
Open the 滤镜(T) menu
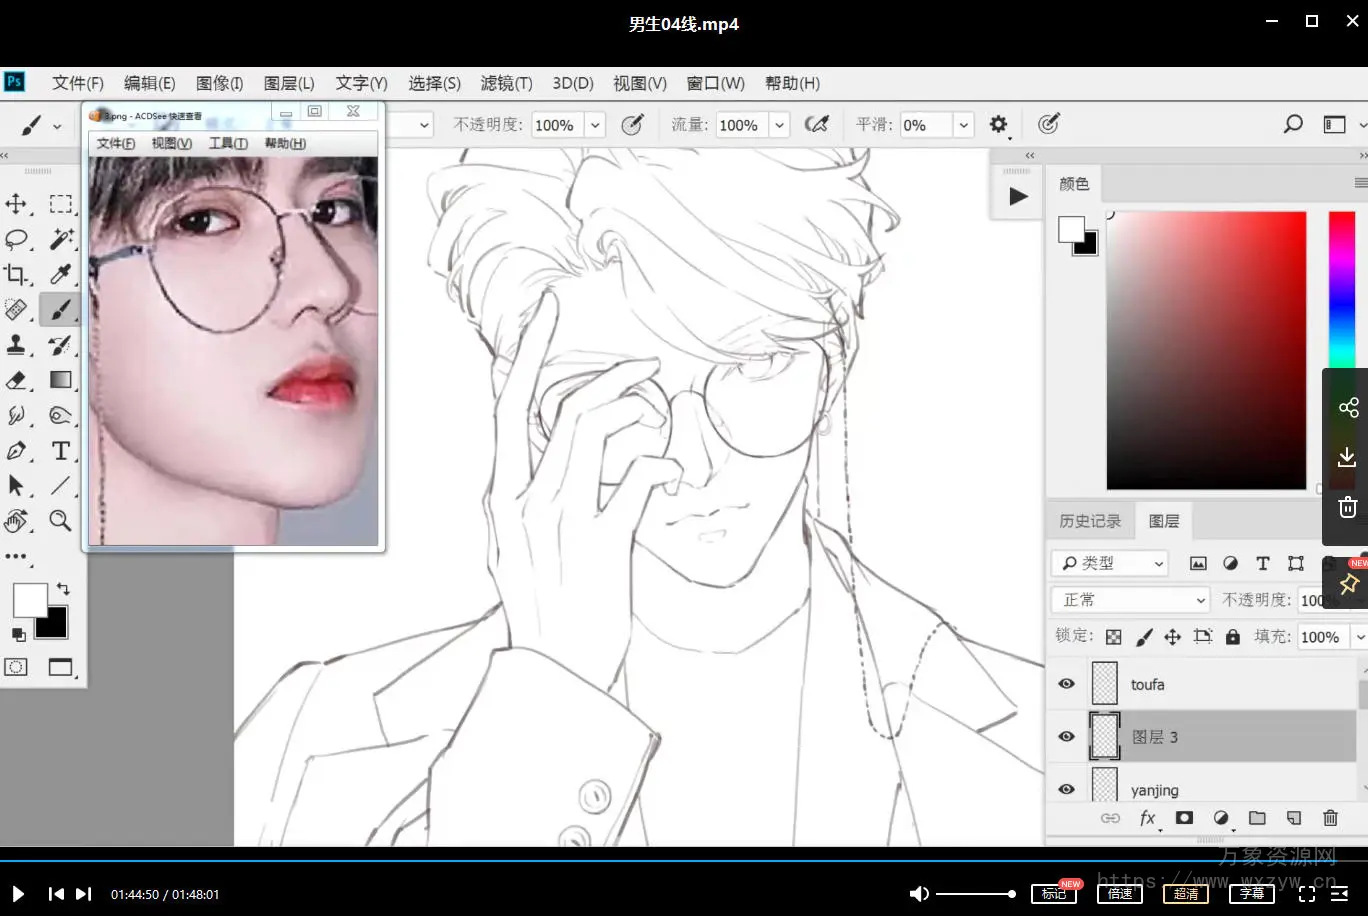[506, 83]
